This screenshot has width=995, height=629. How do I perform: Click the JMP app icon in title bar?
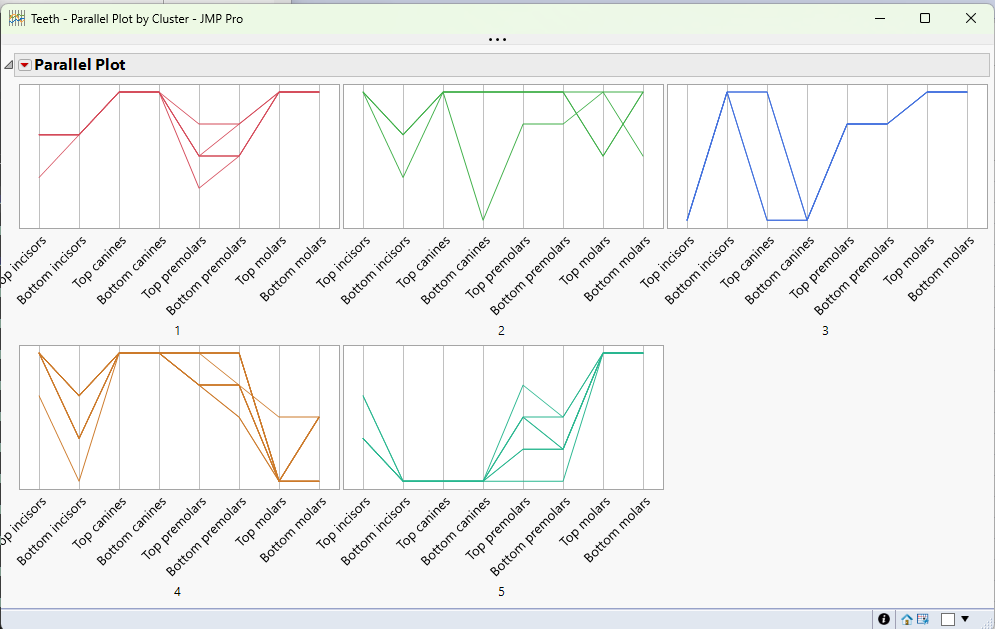point(16,18)
